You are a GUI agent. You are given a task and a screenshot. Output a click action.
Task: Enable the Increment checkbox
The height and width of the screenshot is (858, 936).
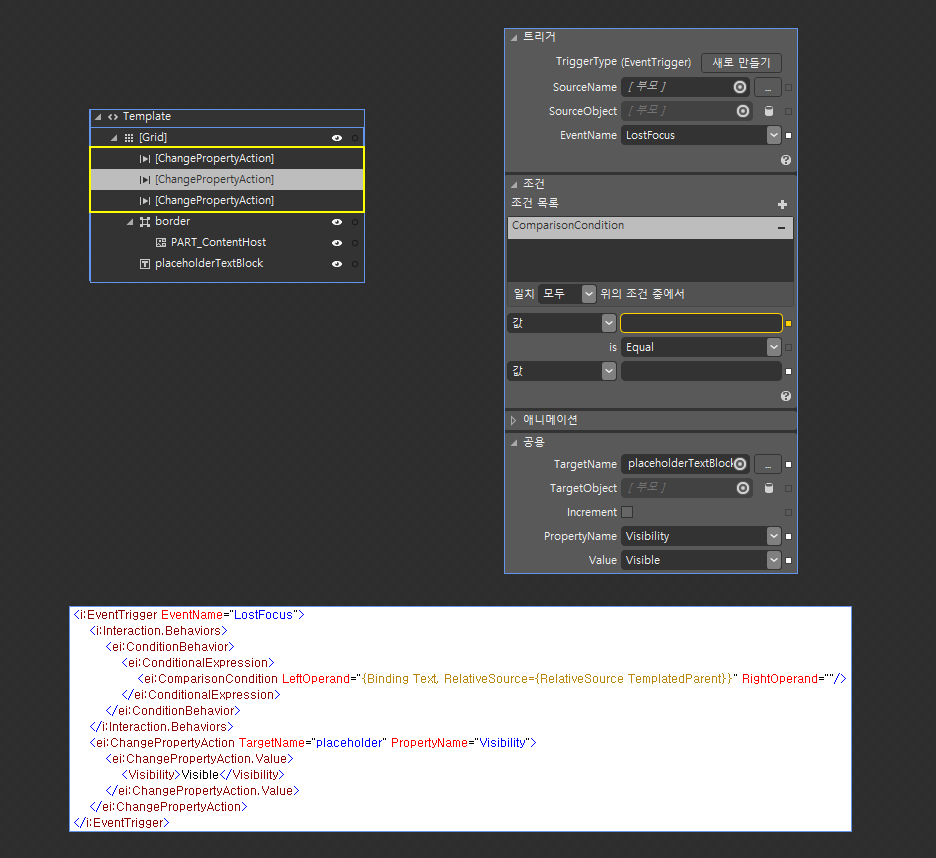point(628,511)
